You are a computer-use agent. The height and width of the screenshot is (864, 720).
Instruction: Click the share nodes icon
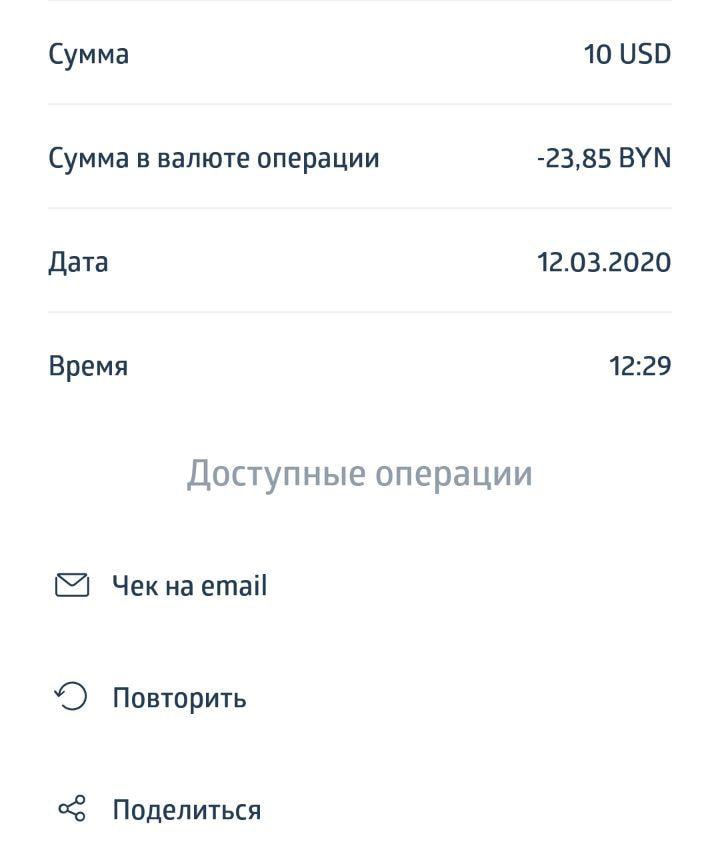click(x=71, y=809)
